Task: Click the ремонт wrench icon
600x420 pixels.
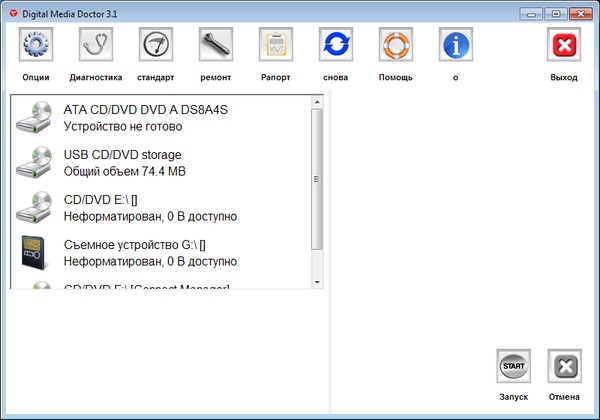Action: click(216, 46)
